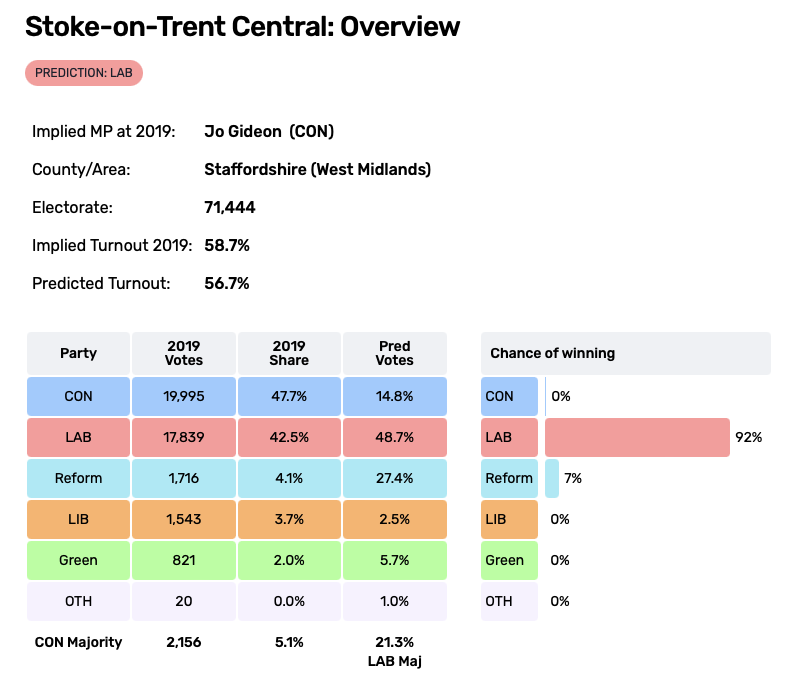Click the LAB 92% chance bar
The height and width of the screenshot is (687, 794).
click(x=637, y=437)
